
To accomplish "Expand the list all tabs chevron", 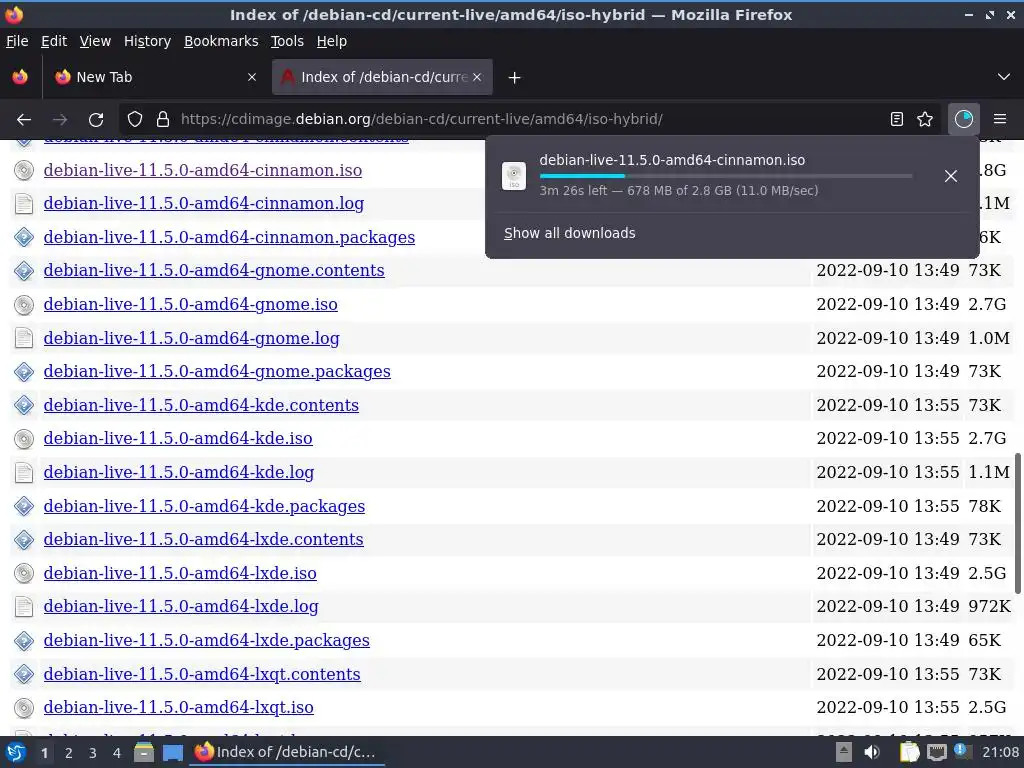I will (1004, 77).
